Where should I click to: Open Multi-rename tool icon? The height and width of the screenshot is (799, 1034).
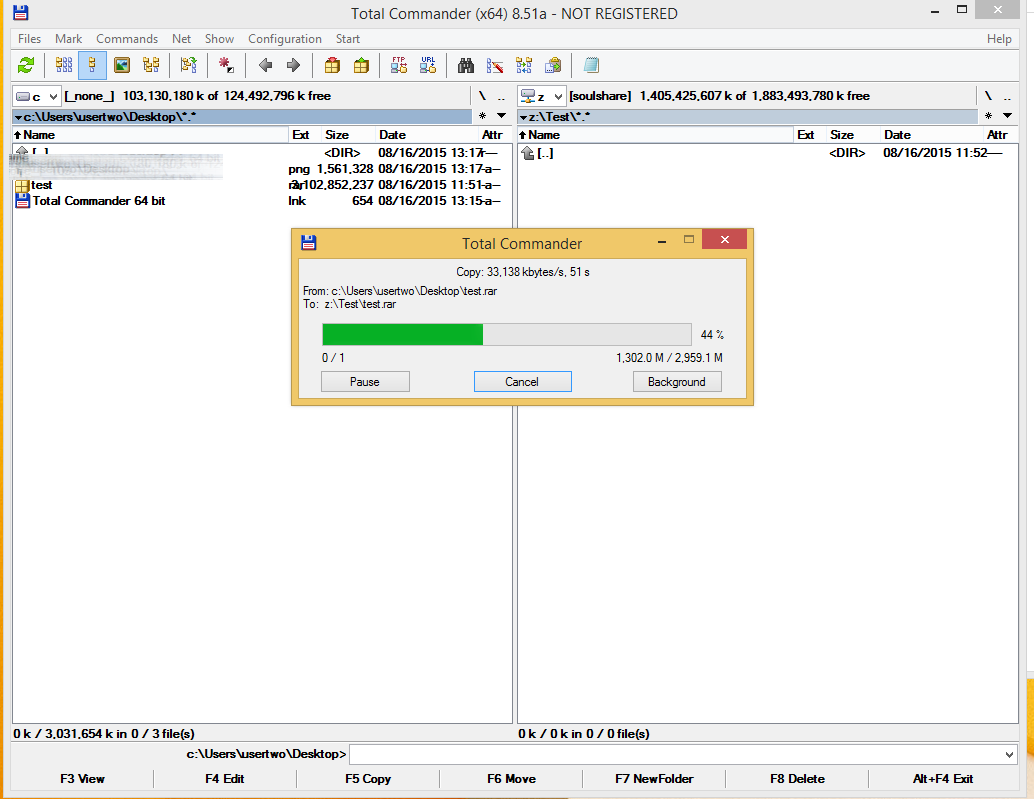495,65
